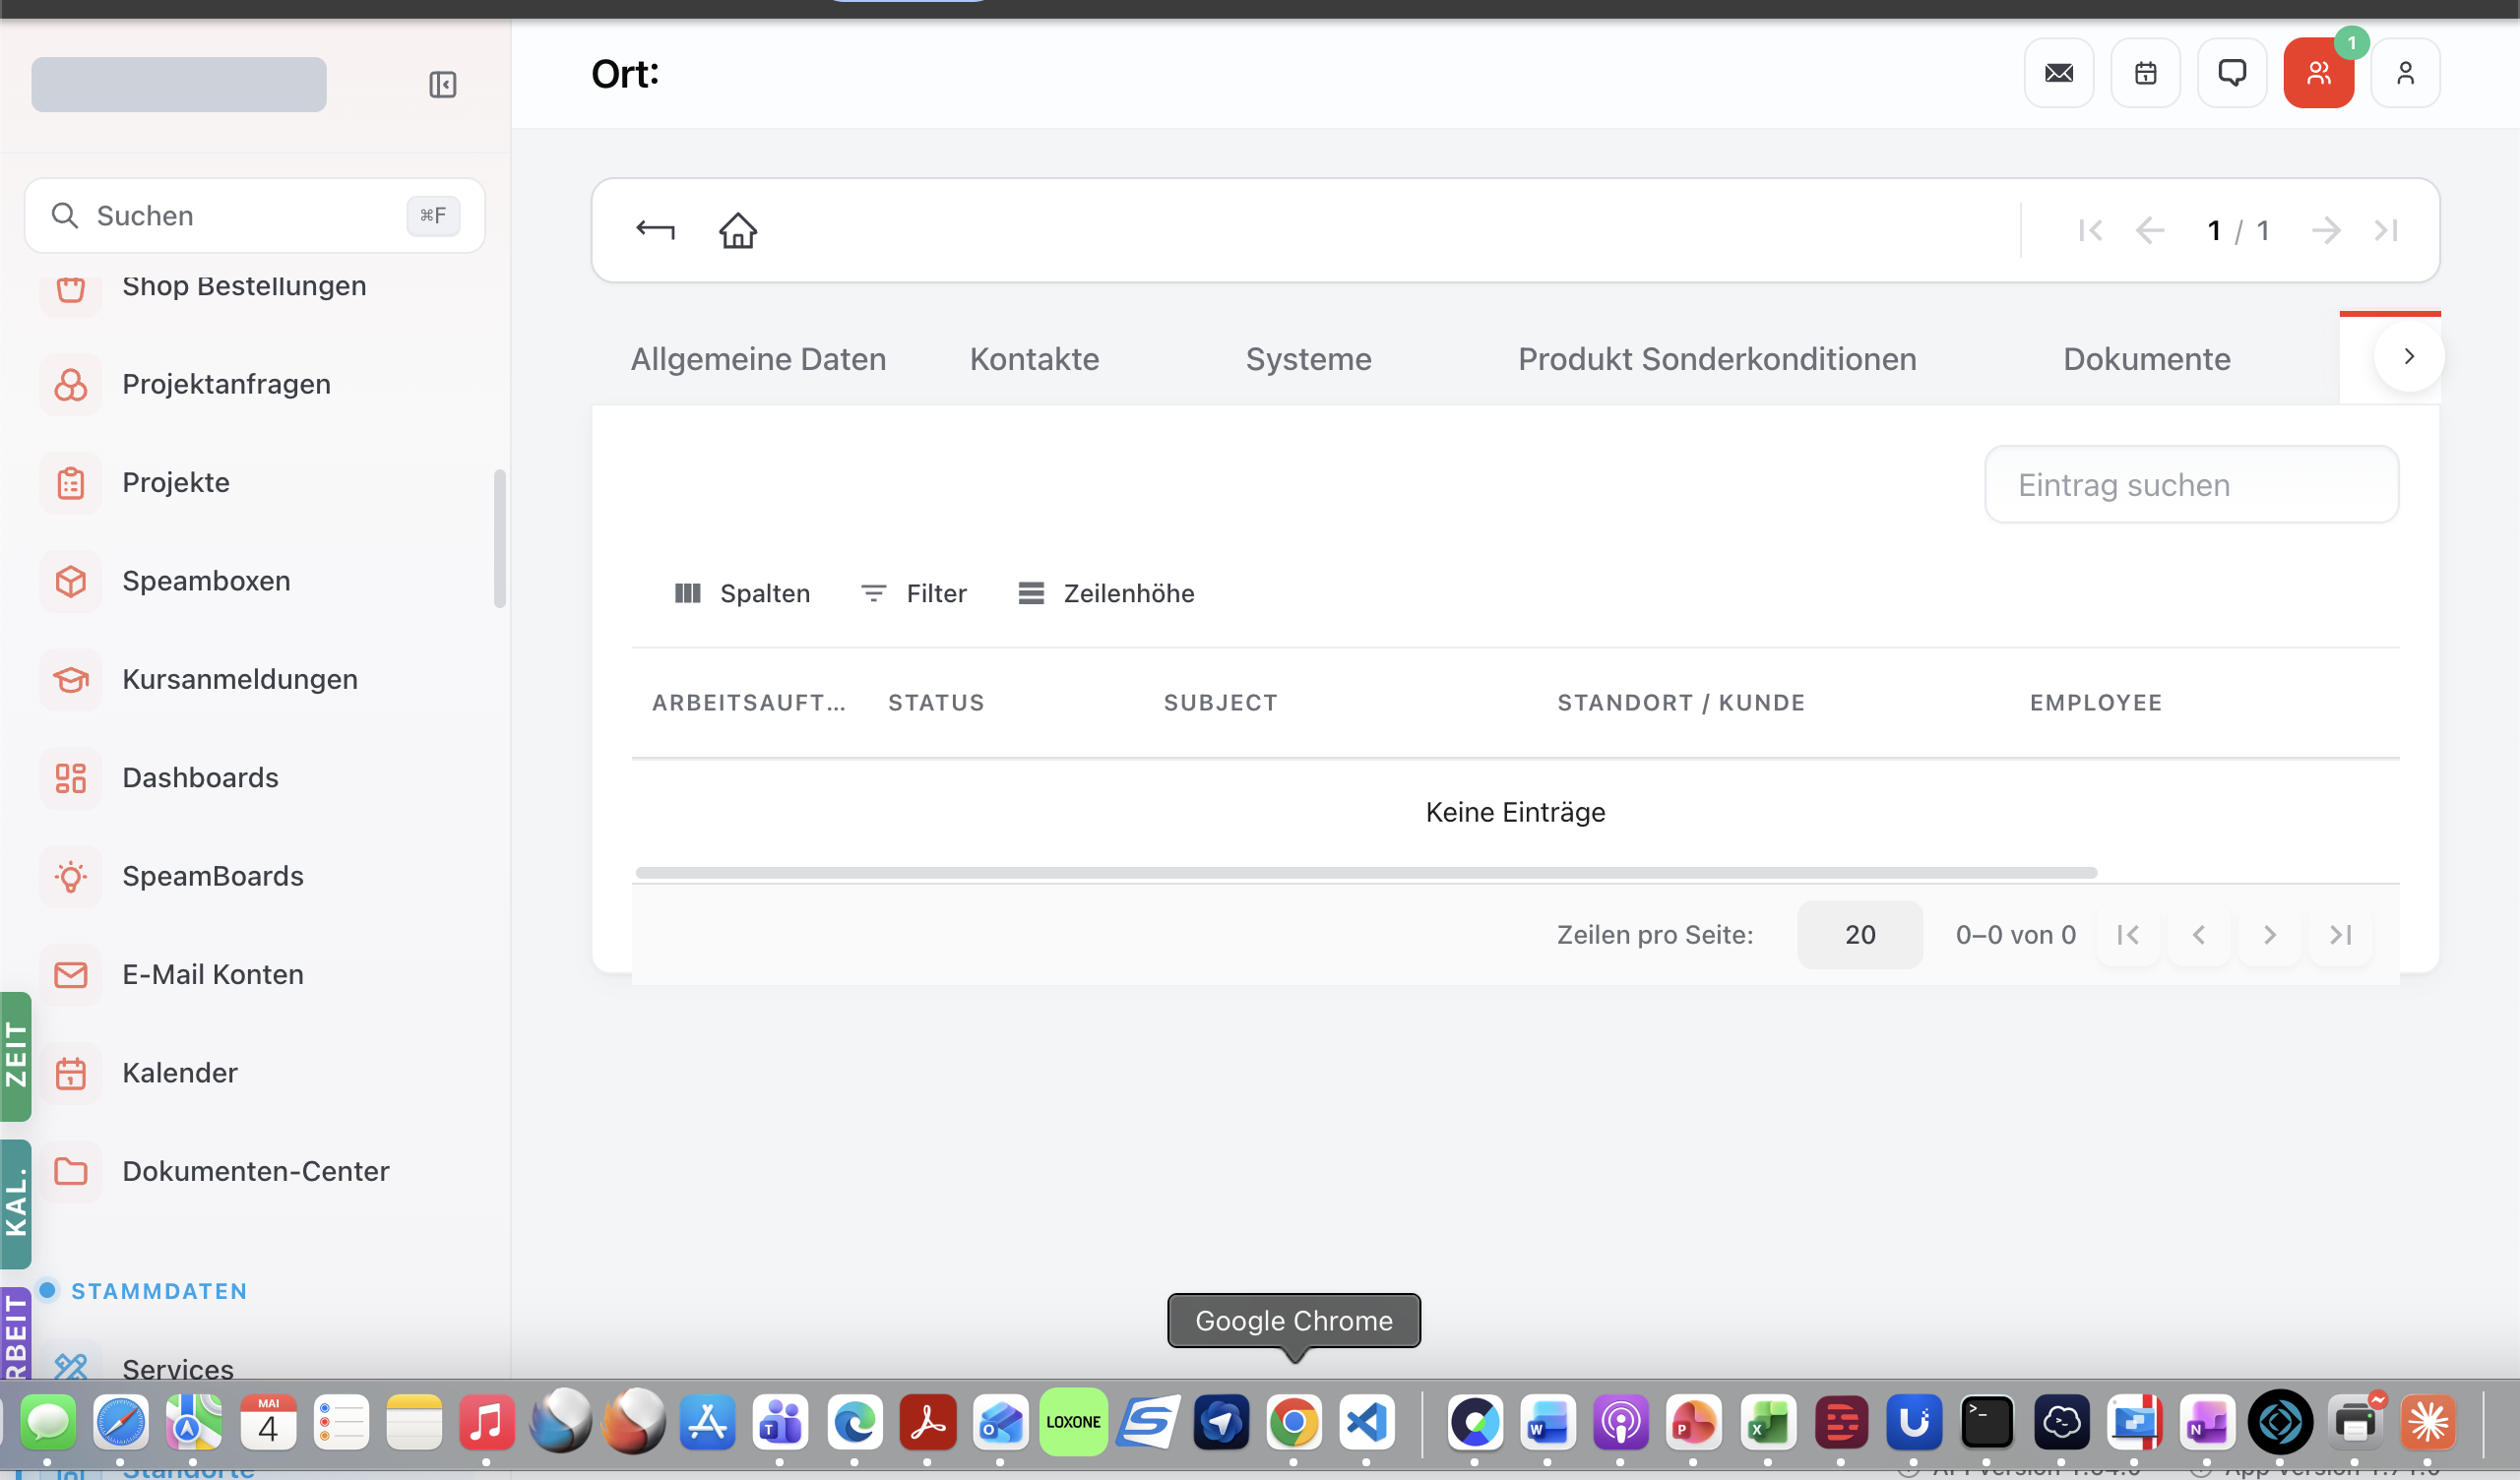Click the sidebar vertical scrollbar
2520x1480 pixels.
pos(499,538)
